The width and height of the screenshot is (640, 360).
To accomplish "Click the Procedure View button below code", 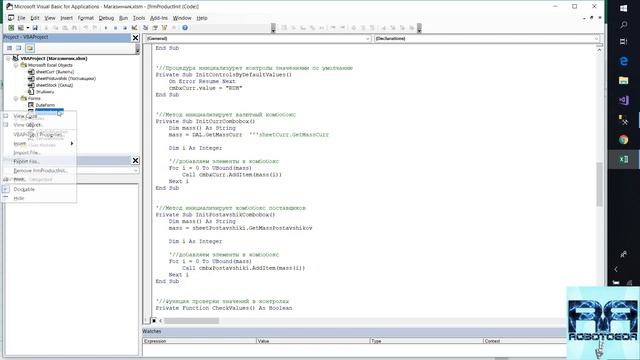I will click(147, 321).
